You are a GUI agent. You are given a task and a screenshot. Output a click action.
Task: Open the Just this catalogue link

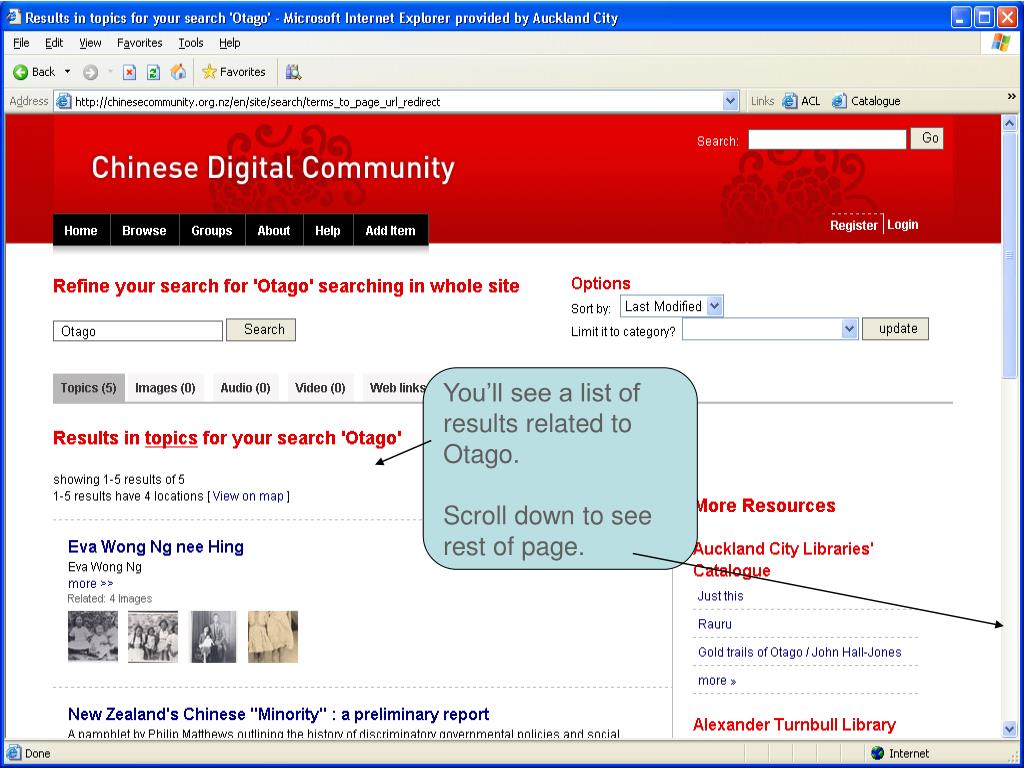coord(720,596)
